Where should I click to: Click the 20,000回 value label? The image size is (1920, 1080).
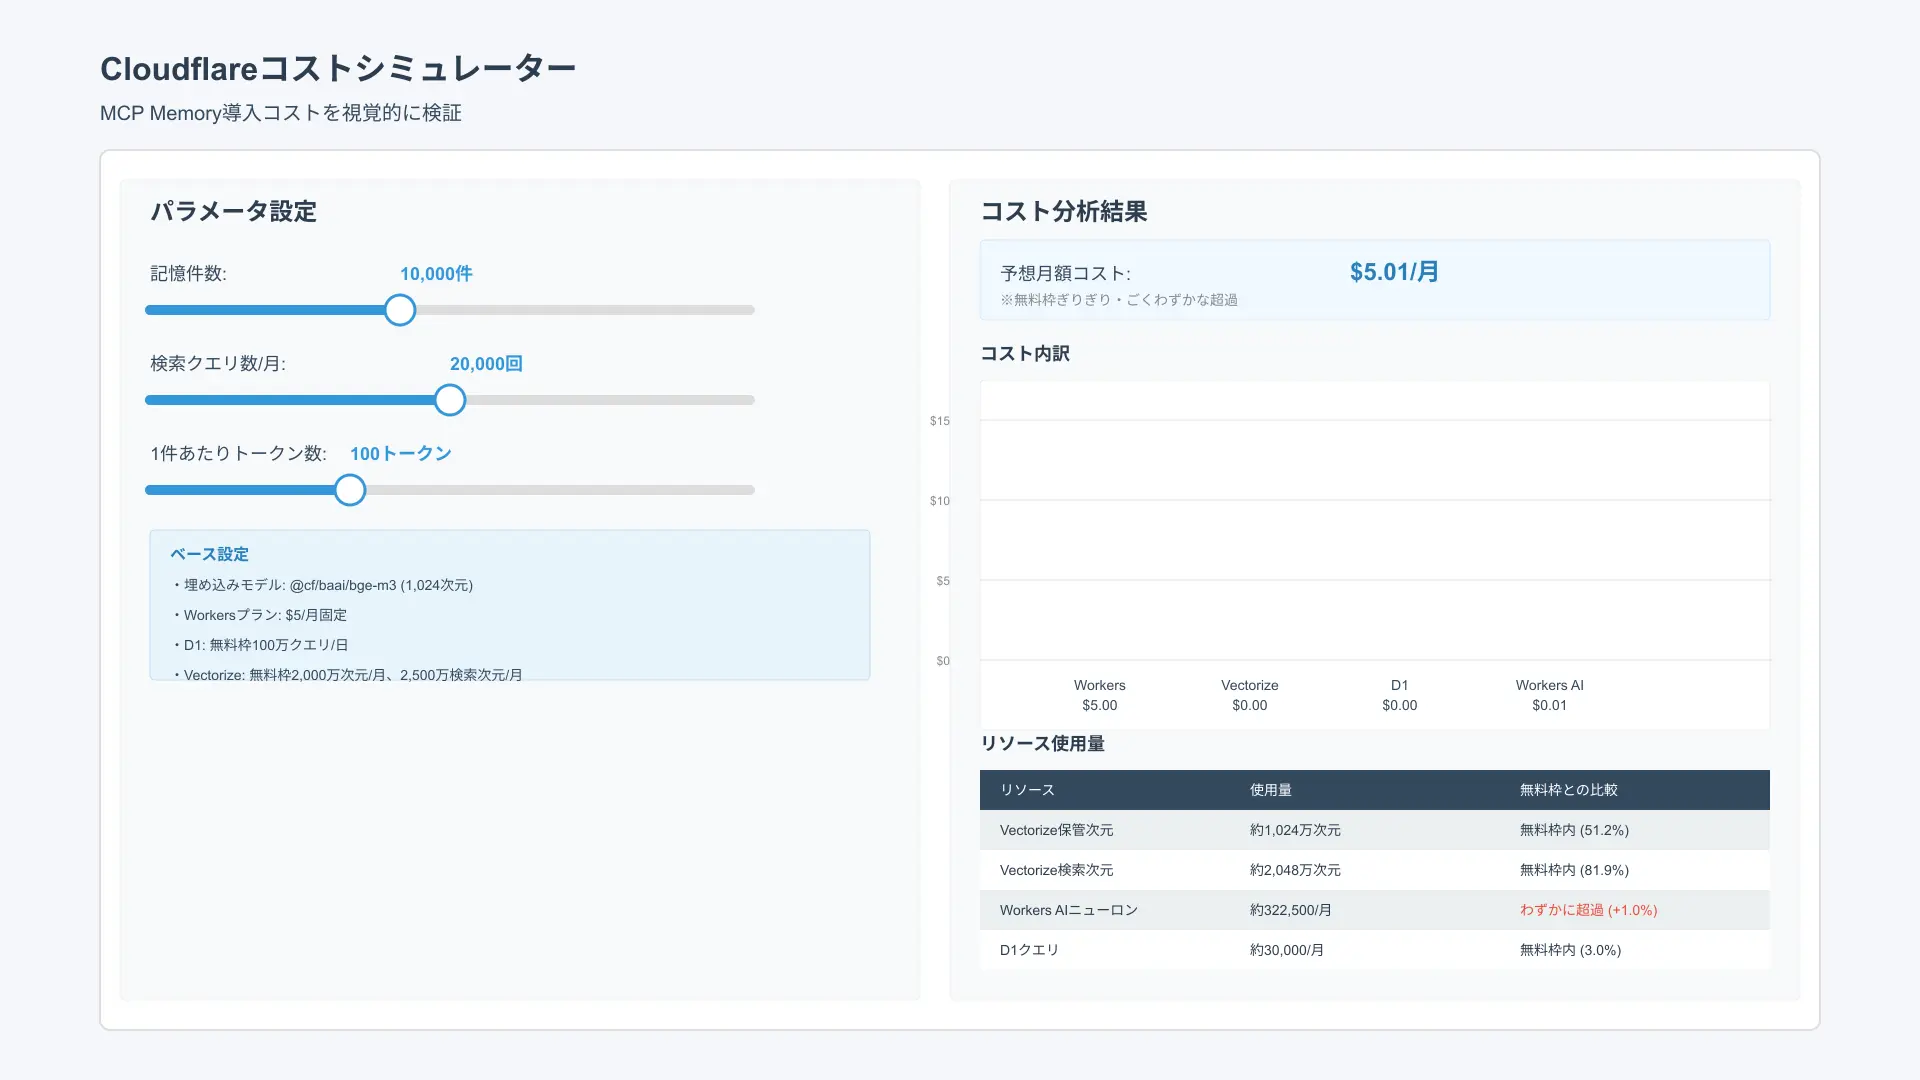[x=486, y=364]
